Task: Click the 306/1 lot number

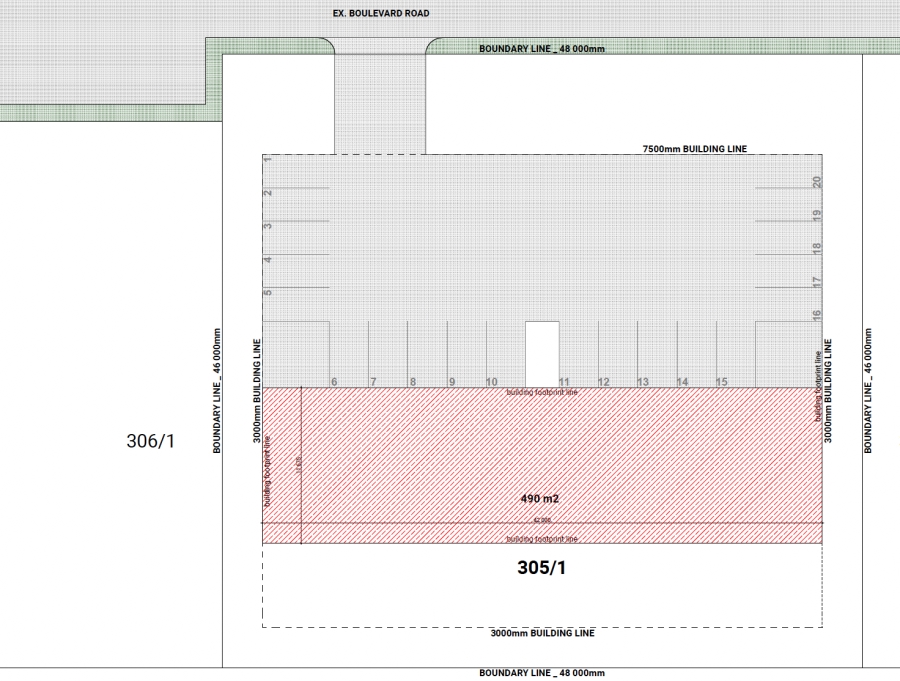Action: 150,441
